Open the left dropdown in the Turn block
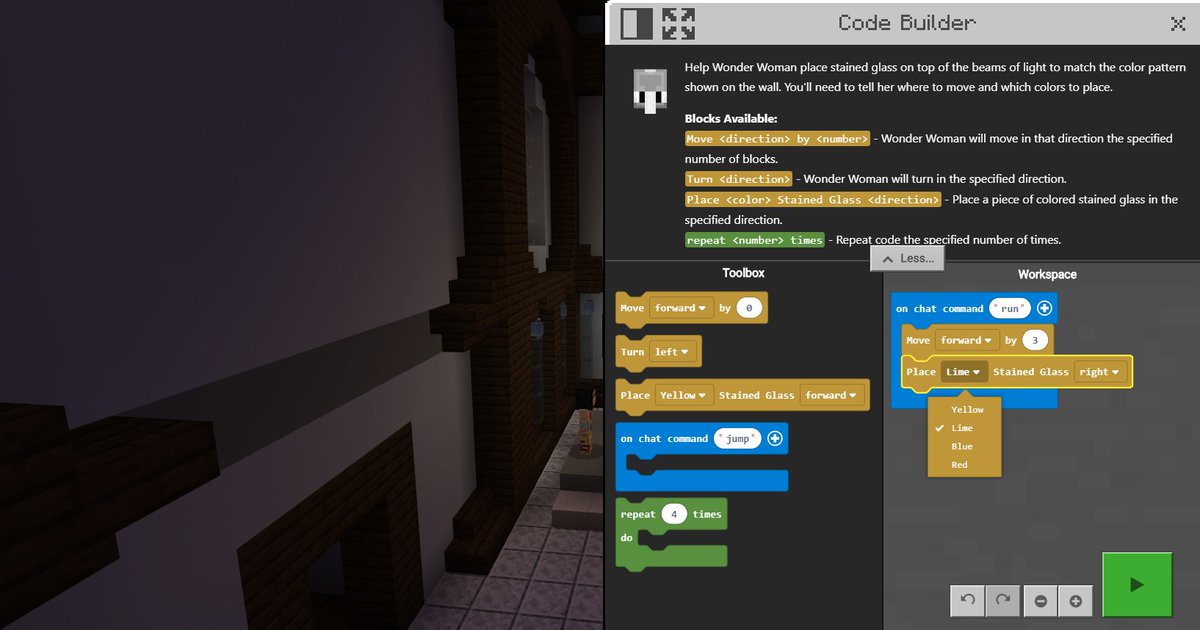 pos(672,352)
